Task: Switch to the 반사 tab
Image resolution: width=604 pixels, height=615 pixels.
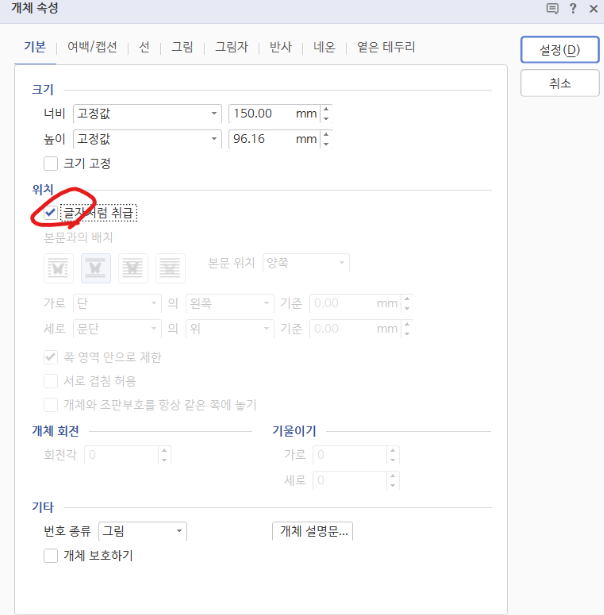Action: pyautogui.click(x=280, y=47)
